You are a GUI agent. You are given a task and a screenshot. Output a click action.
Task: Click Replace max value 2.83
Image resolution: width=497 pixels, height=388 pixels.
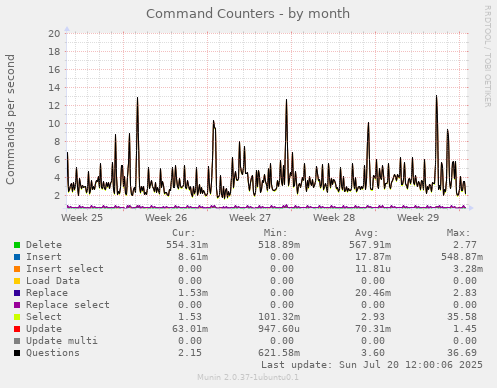pyautogui.click(x=465, y=293)
